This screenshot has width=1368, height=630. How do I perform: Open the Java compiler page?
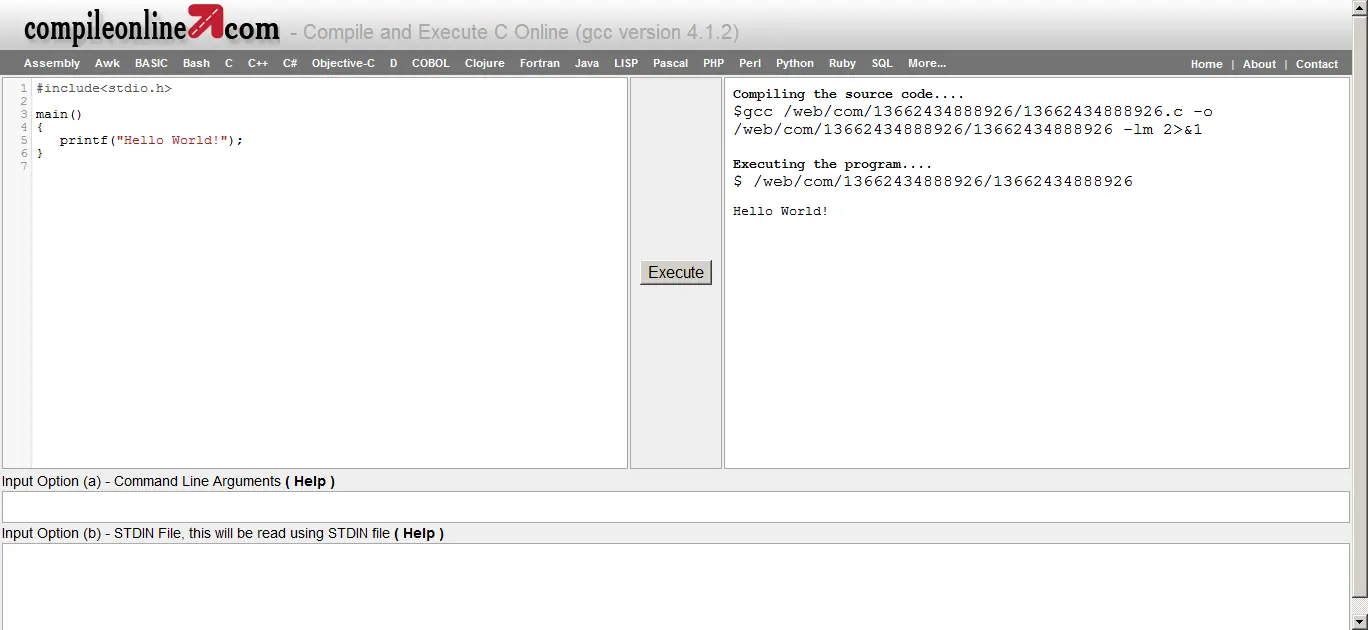click(x=587, y=63)
